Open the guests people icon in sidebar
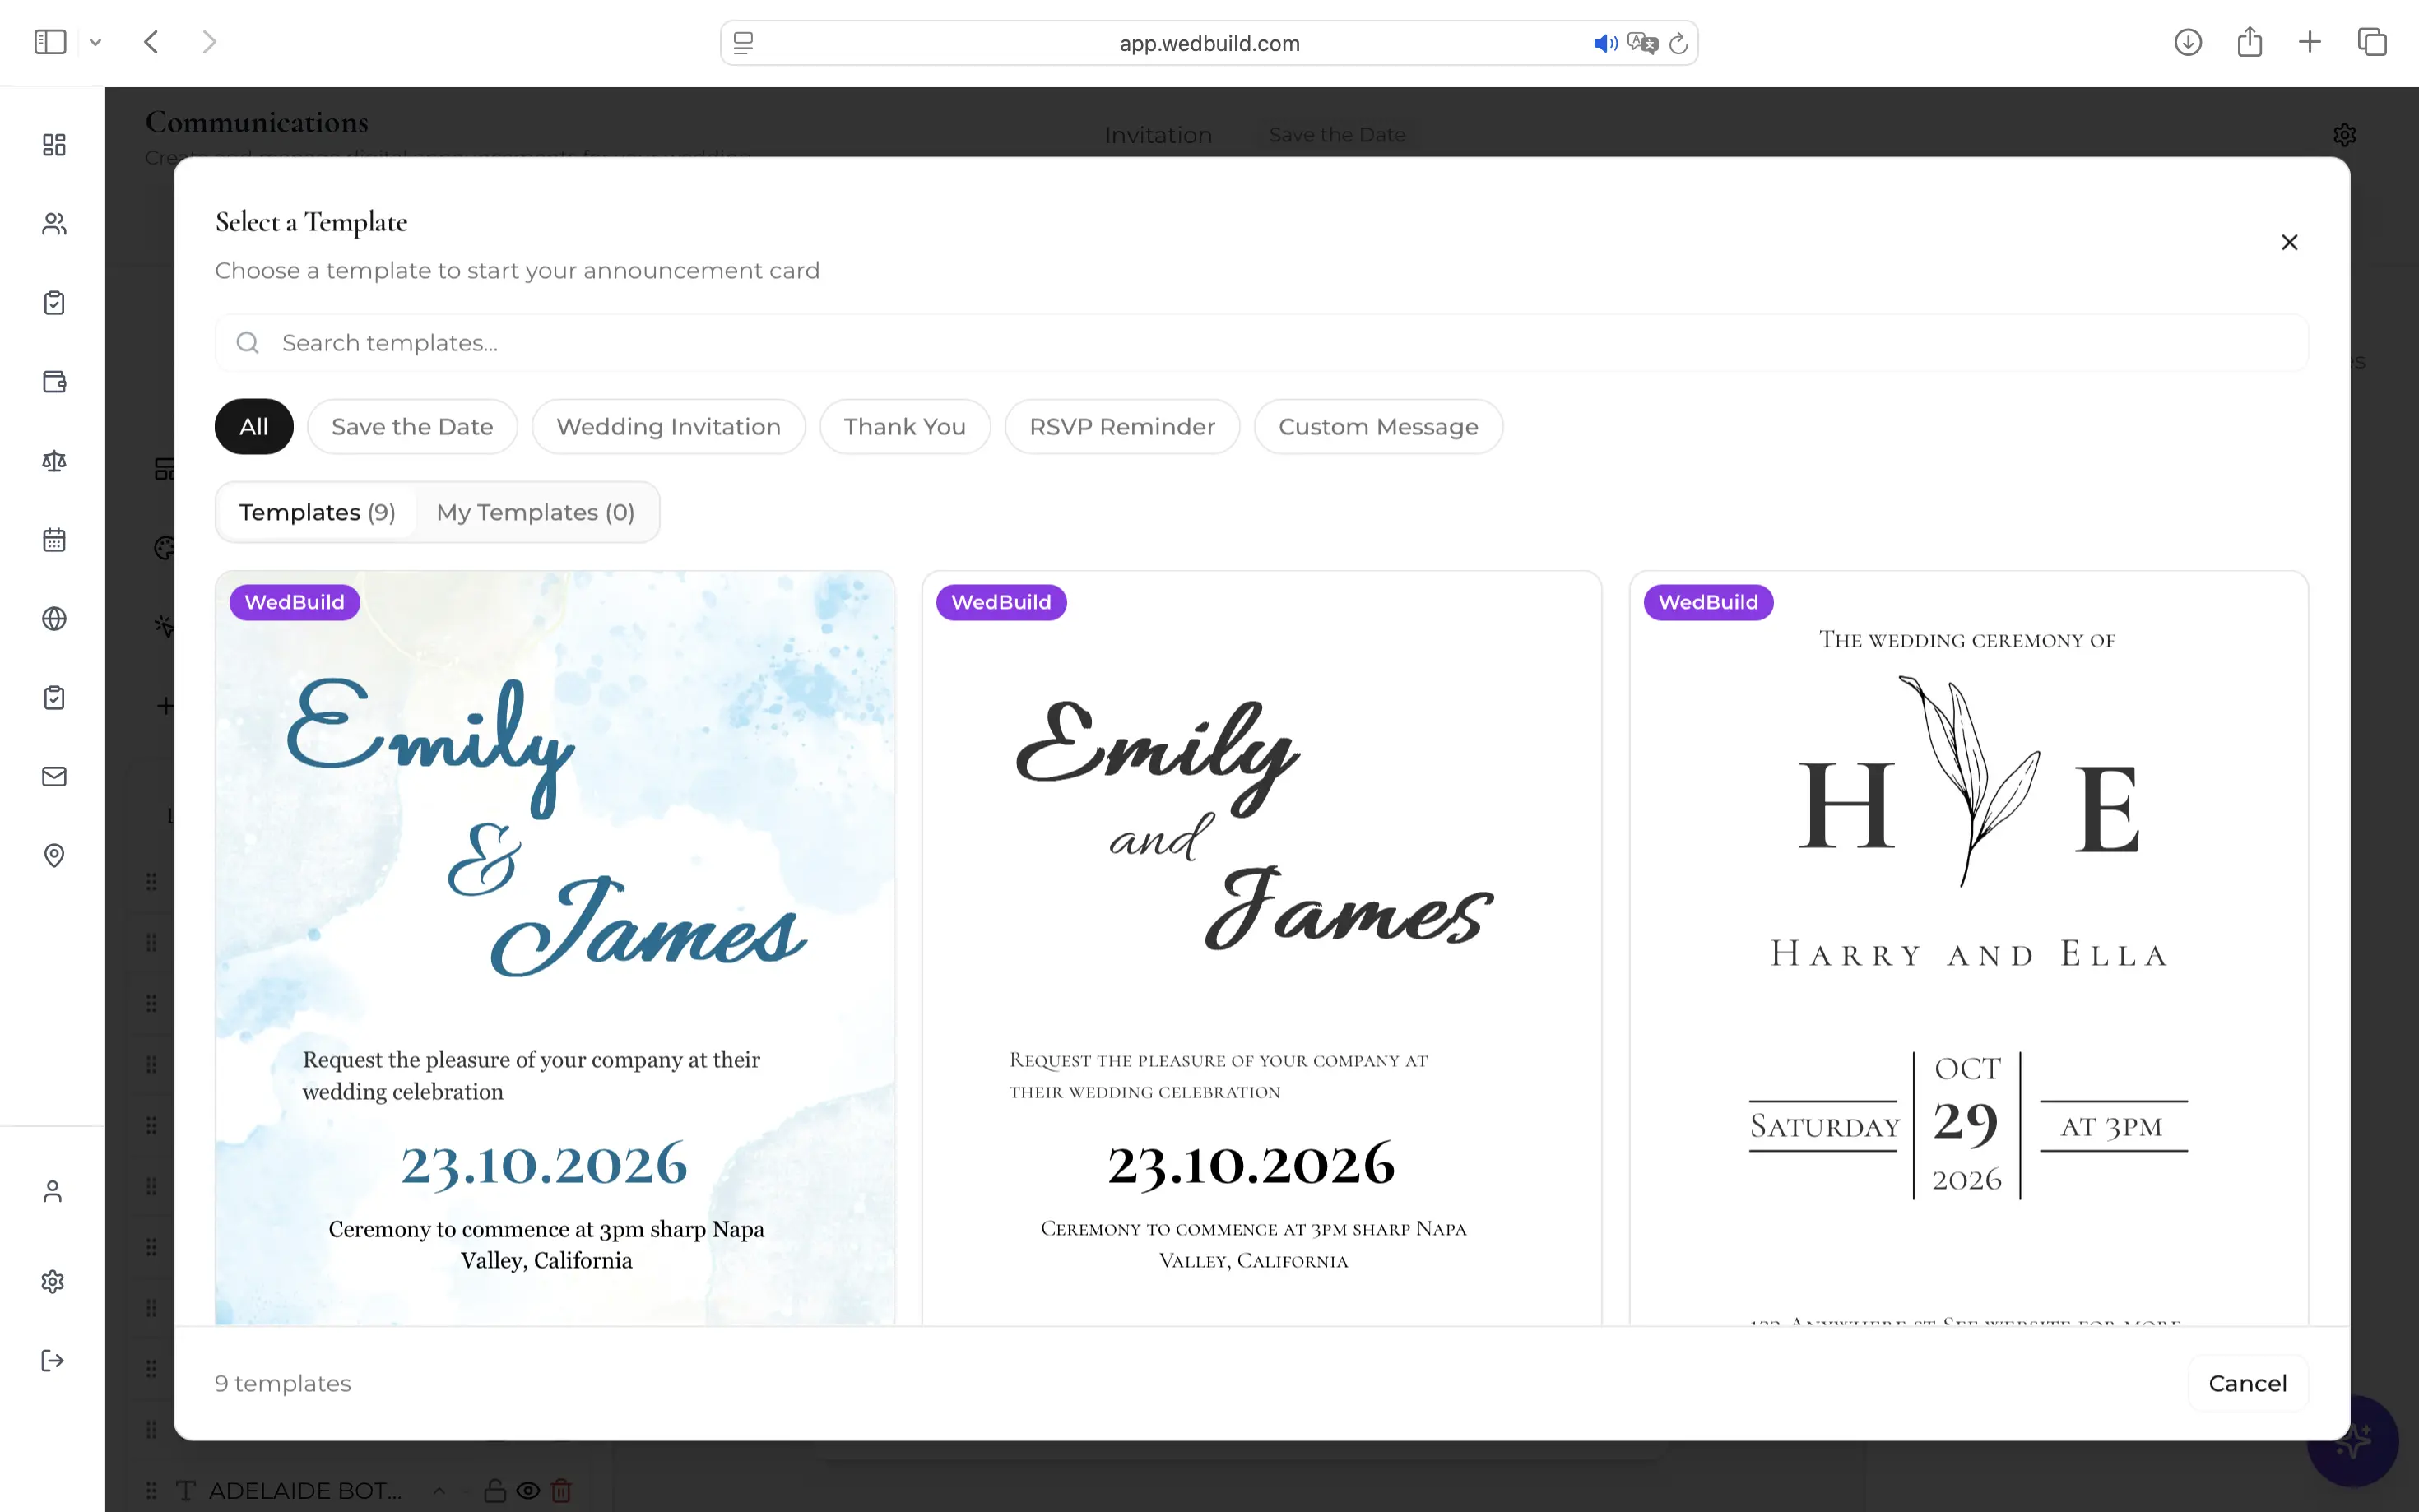This screenshot has width=2419, height=1512. (x=54, y=224)
